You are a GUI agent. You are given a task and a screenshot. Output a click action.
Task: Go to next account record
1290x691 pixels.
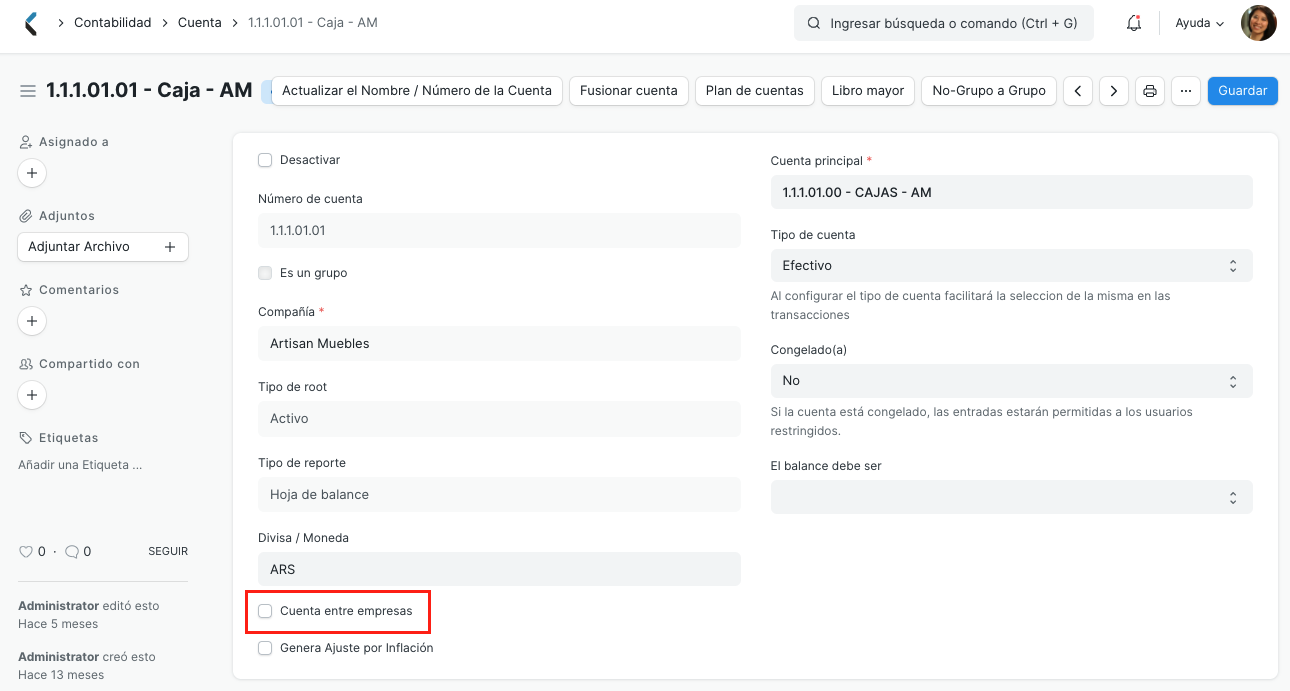(1114, 90)
